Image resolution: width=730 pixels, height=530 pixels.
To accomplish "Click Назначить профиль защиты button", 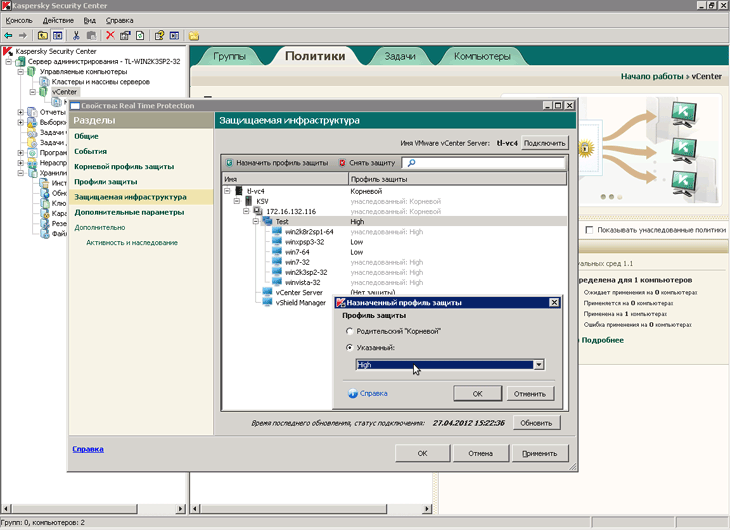I will point(277,163).
